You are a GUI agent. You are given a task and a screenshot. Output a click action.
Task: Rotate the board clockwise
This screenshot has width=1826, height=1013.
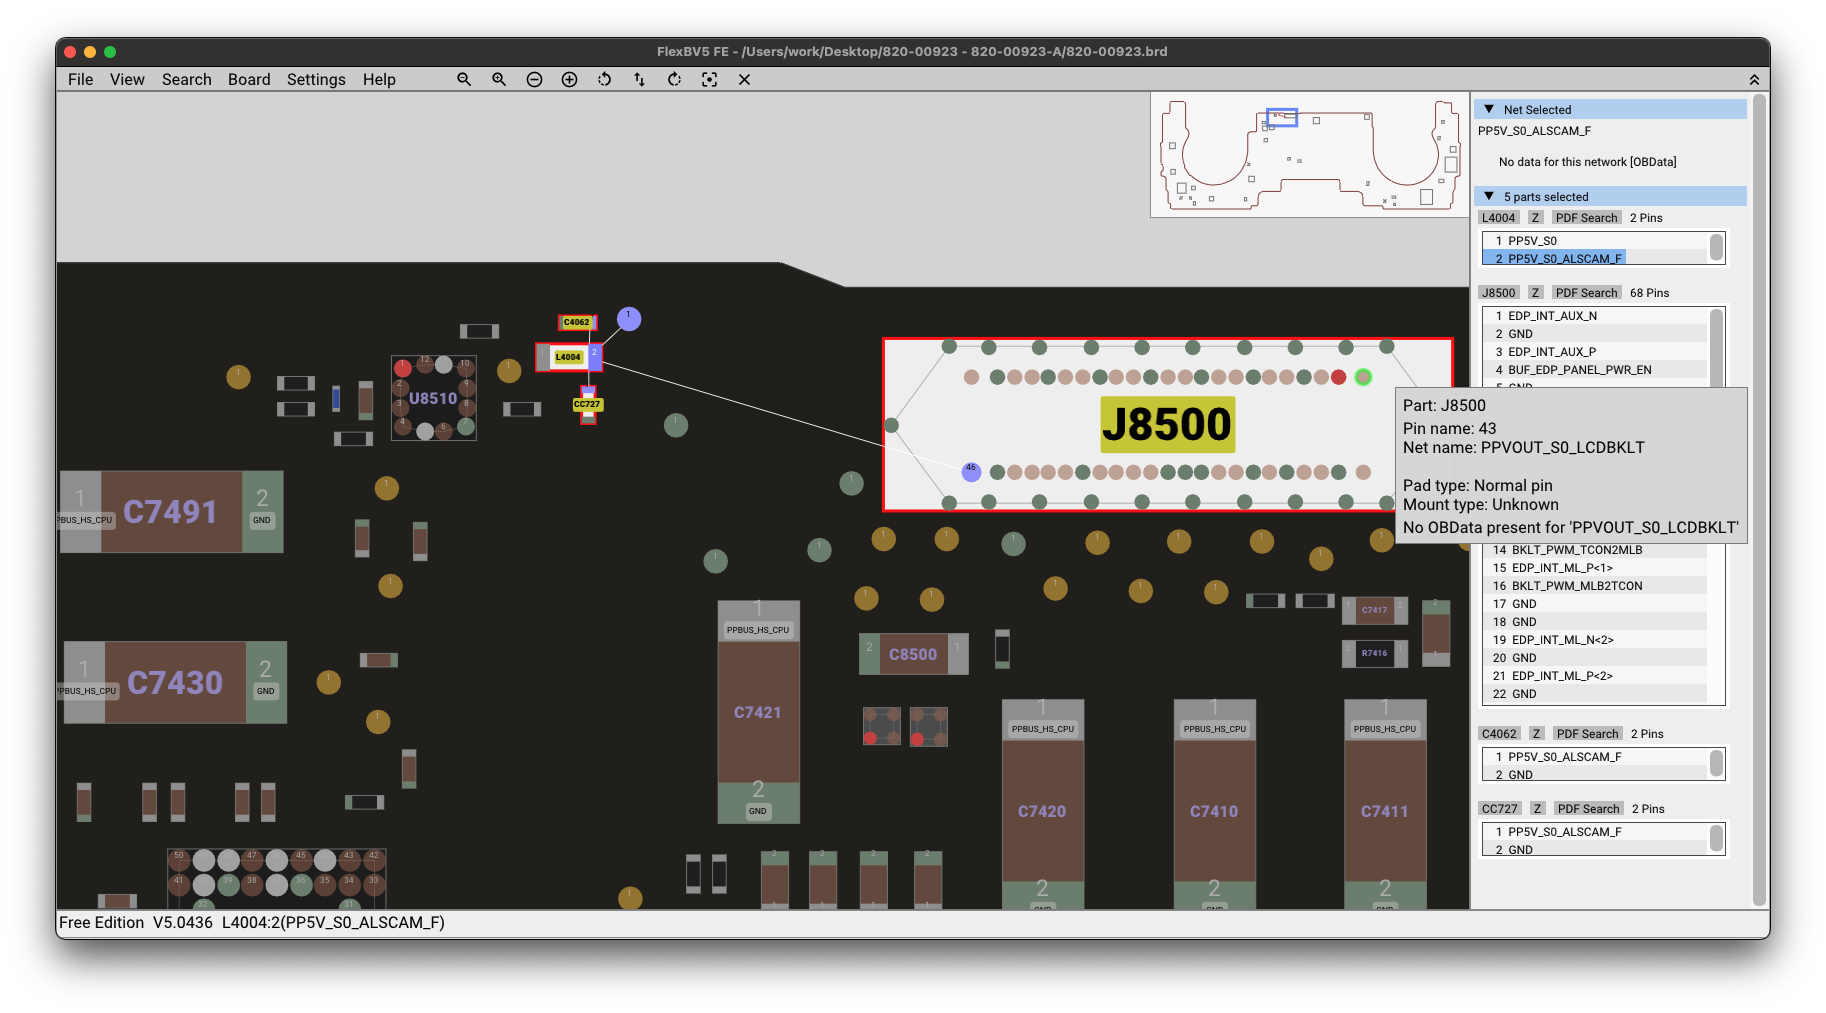click(x=674, y=80)
